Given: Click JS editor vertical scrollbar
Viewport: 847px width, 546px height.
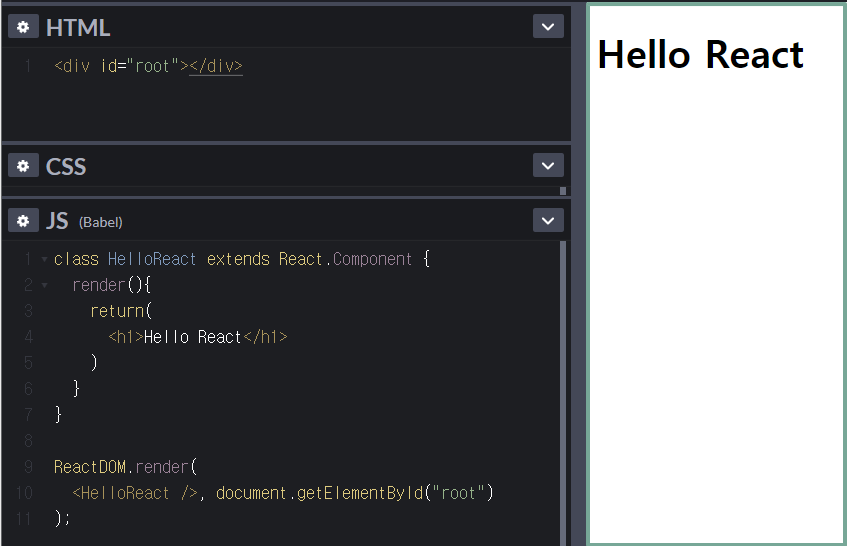Looking at the screenshot, I should click(x=563, y=393).
